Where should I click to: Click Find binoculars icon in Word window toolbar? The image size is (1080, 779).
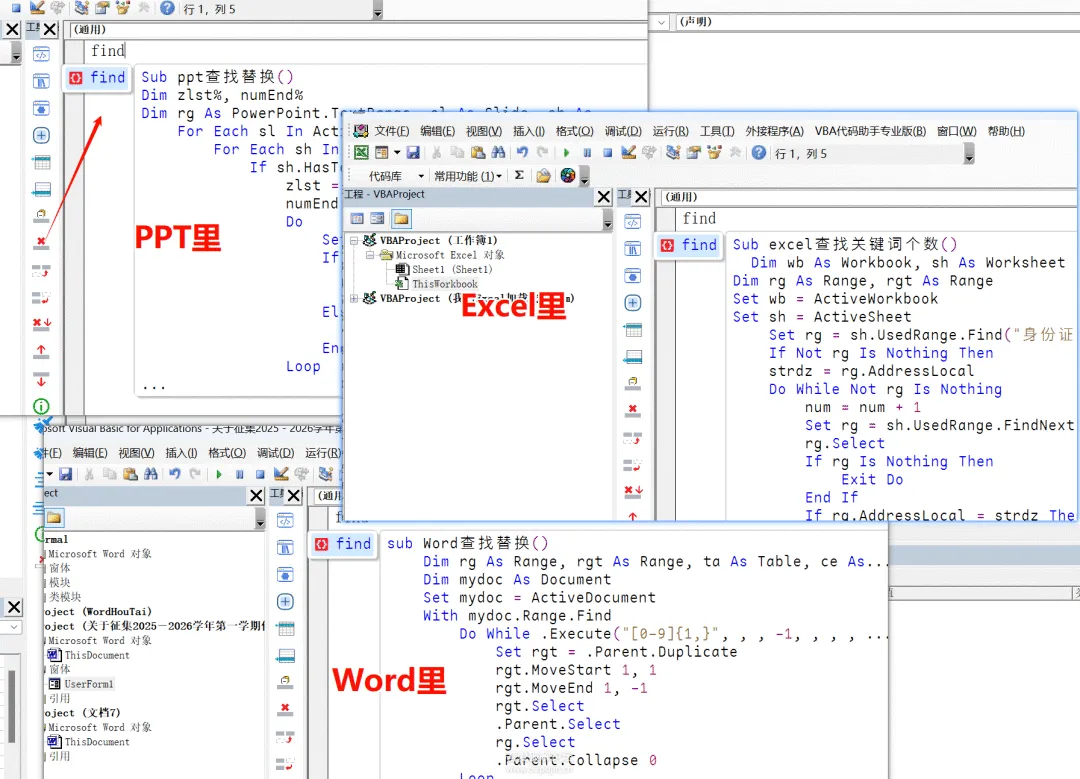tap(151, 474)
